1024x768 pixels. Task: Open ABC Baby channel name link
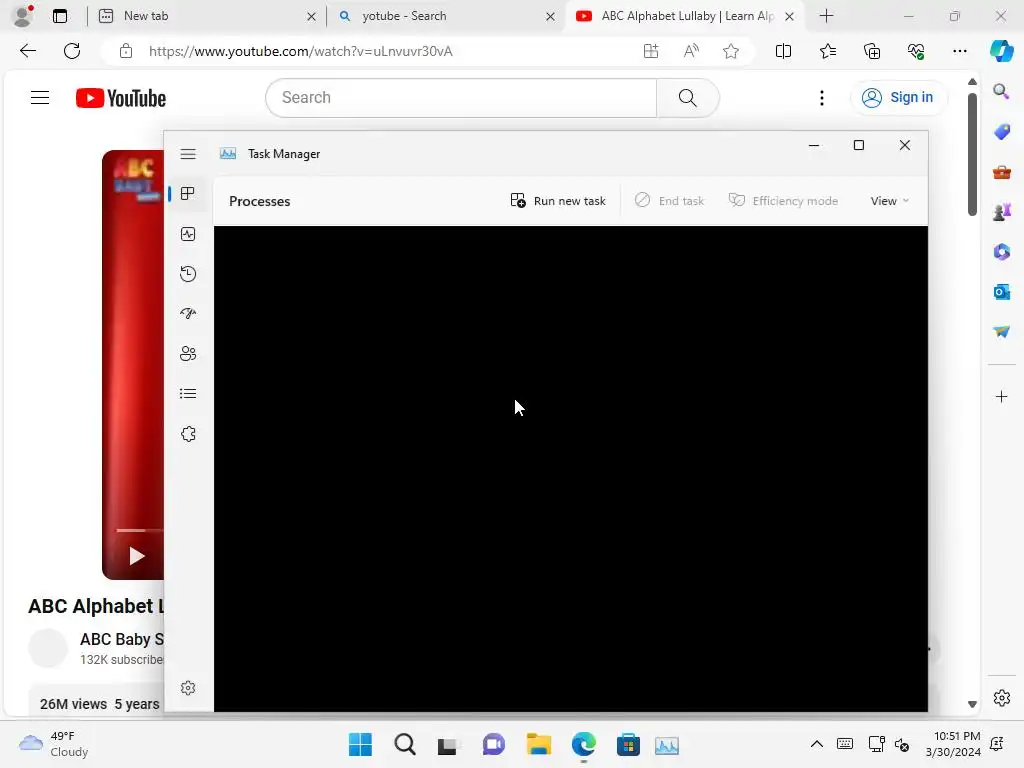pyautogui.click(x=121, y=639)
